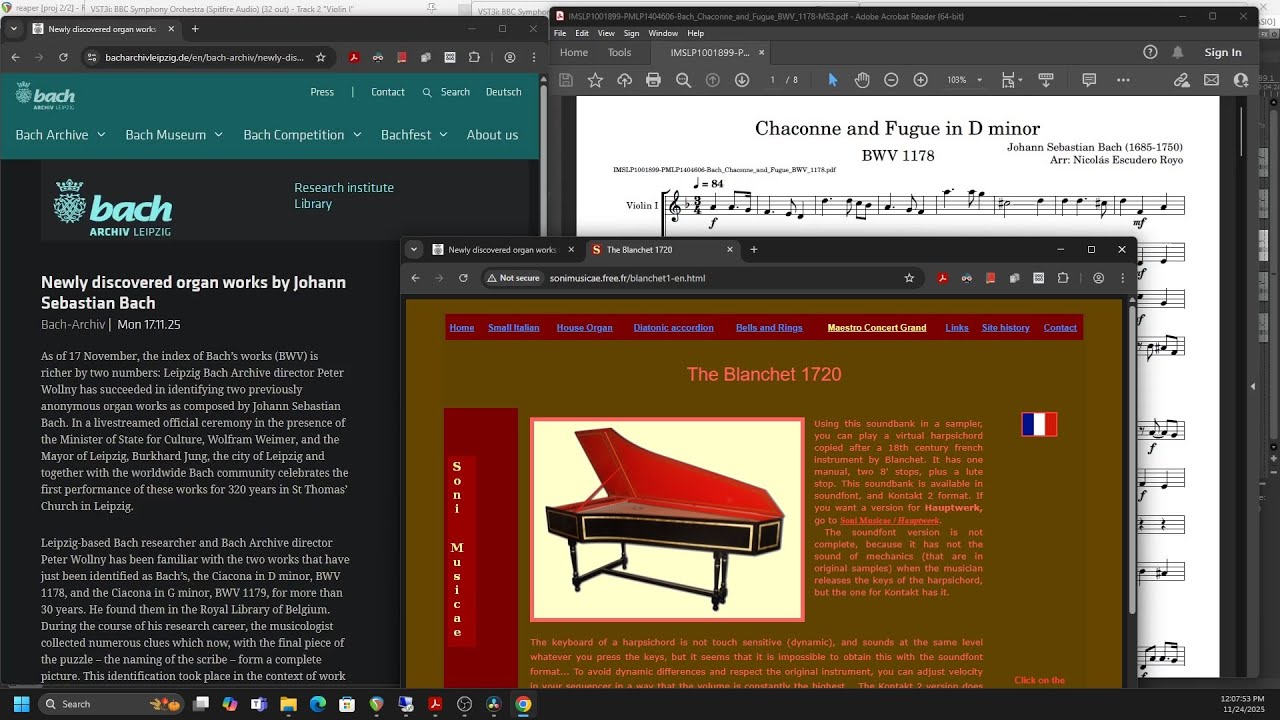The width and height of the screenshot is (1280, 720).
Task: Click the Windows taskbar search box
Action: click(x=112, y=704)
